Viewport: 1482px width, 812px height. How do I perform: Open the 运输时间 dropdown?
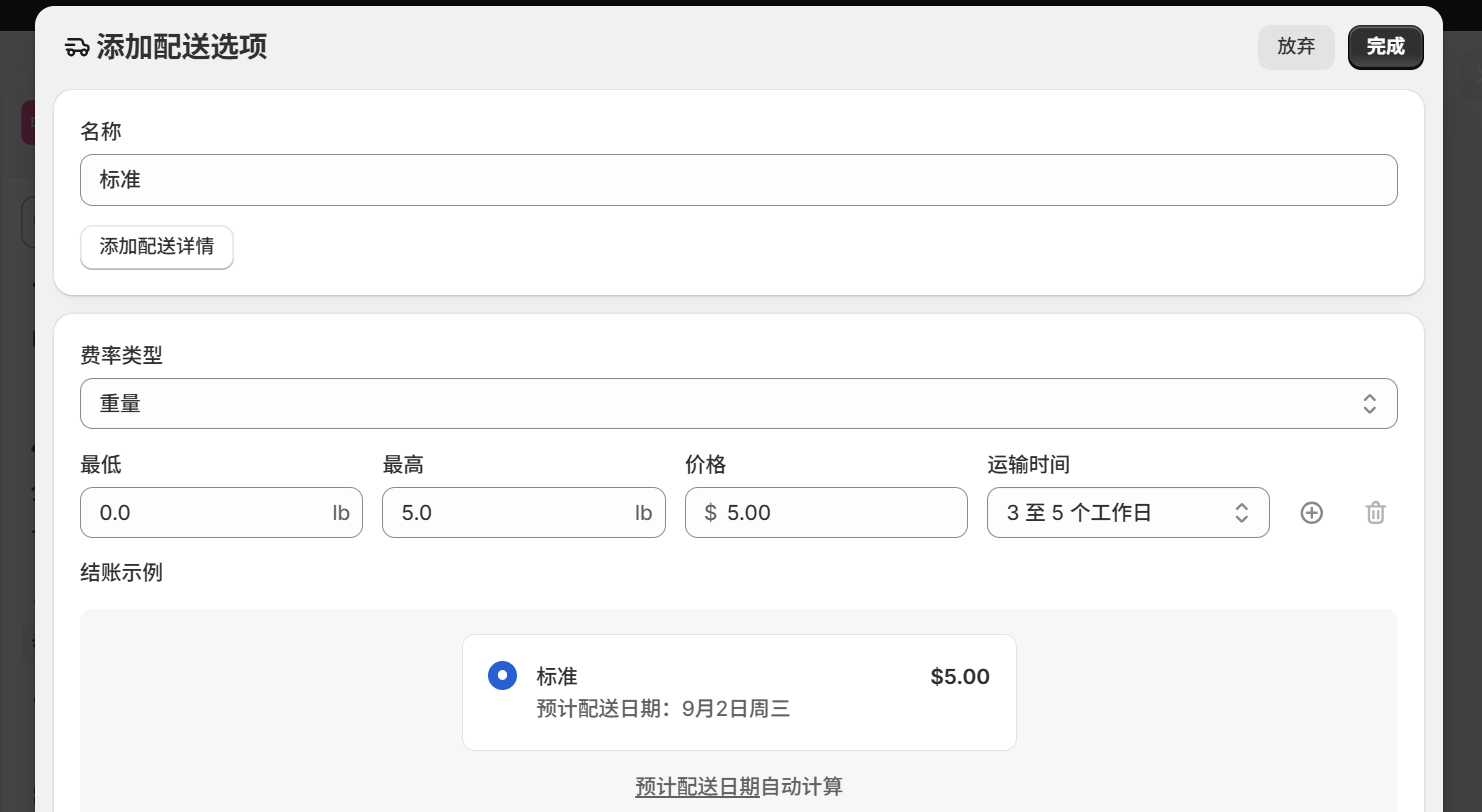1128,513
